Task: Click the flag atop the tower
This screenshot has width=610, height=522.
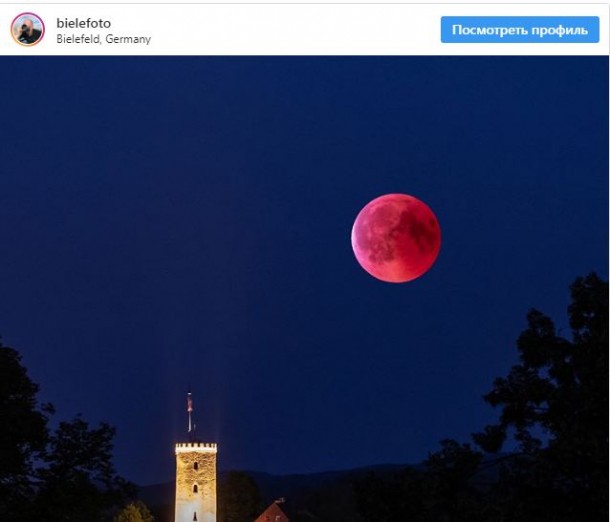Action: point(190,404)
